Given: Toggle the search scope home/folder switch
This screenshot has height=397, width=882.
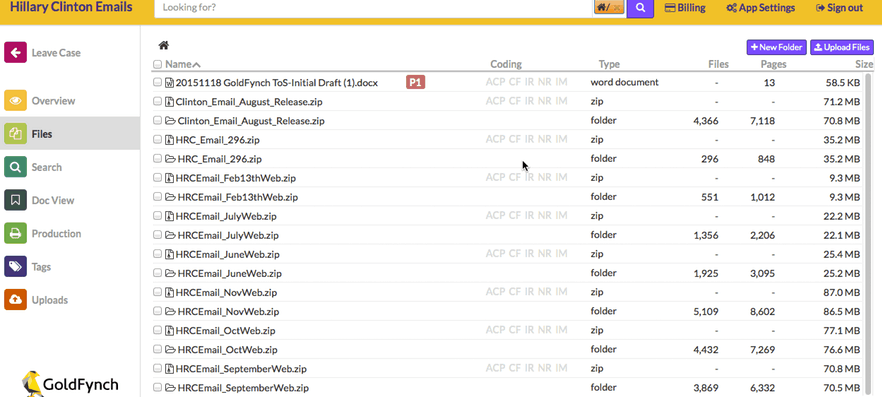Looking at the screenshot, I should click(609, 8).
